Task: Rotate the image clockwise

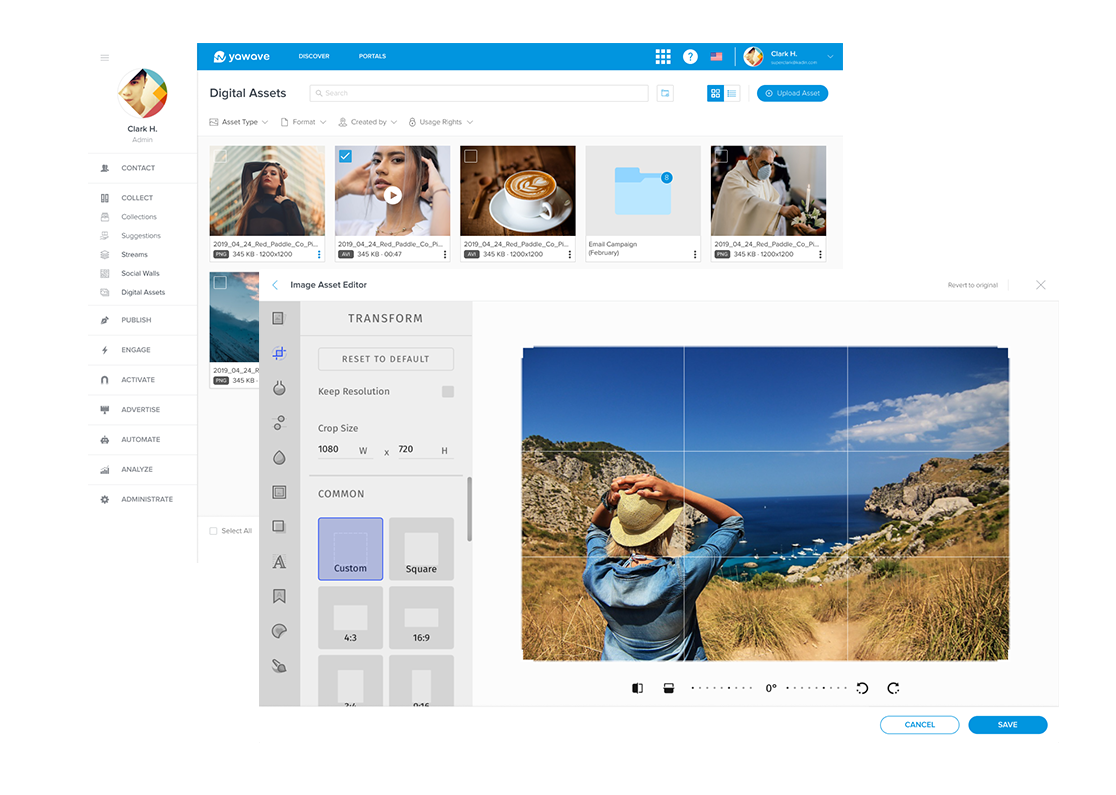Action: [893, 688]
